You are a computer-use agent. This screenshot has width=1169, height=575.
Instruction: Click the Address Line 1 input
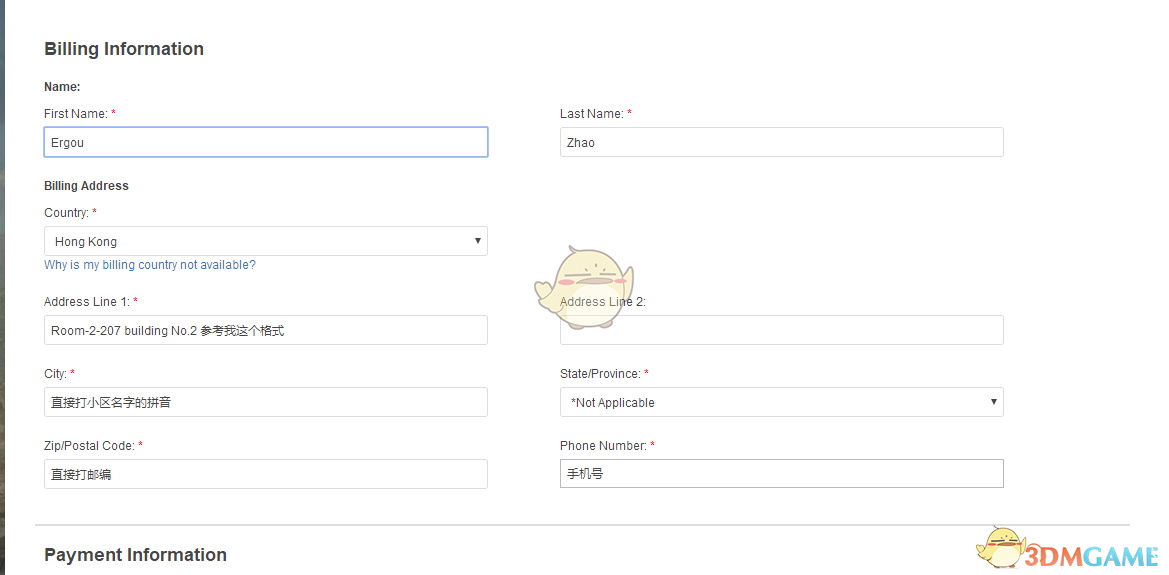[x=265, y=330]
